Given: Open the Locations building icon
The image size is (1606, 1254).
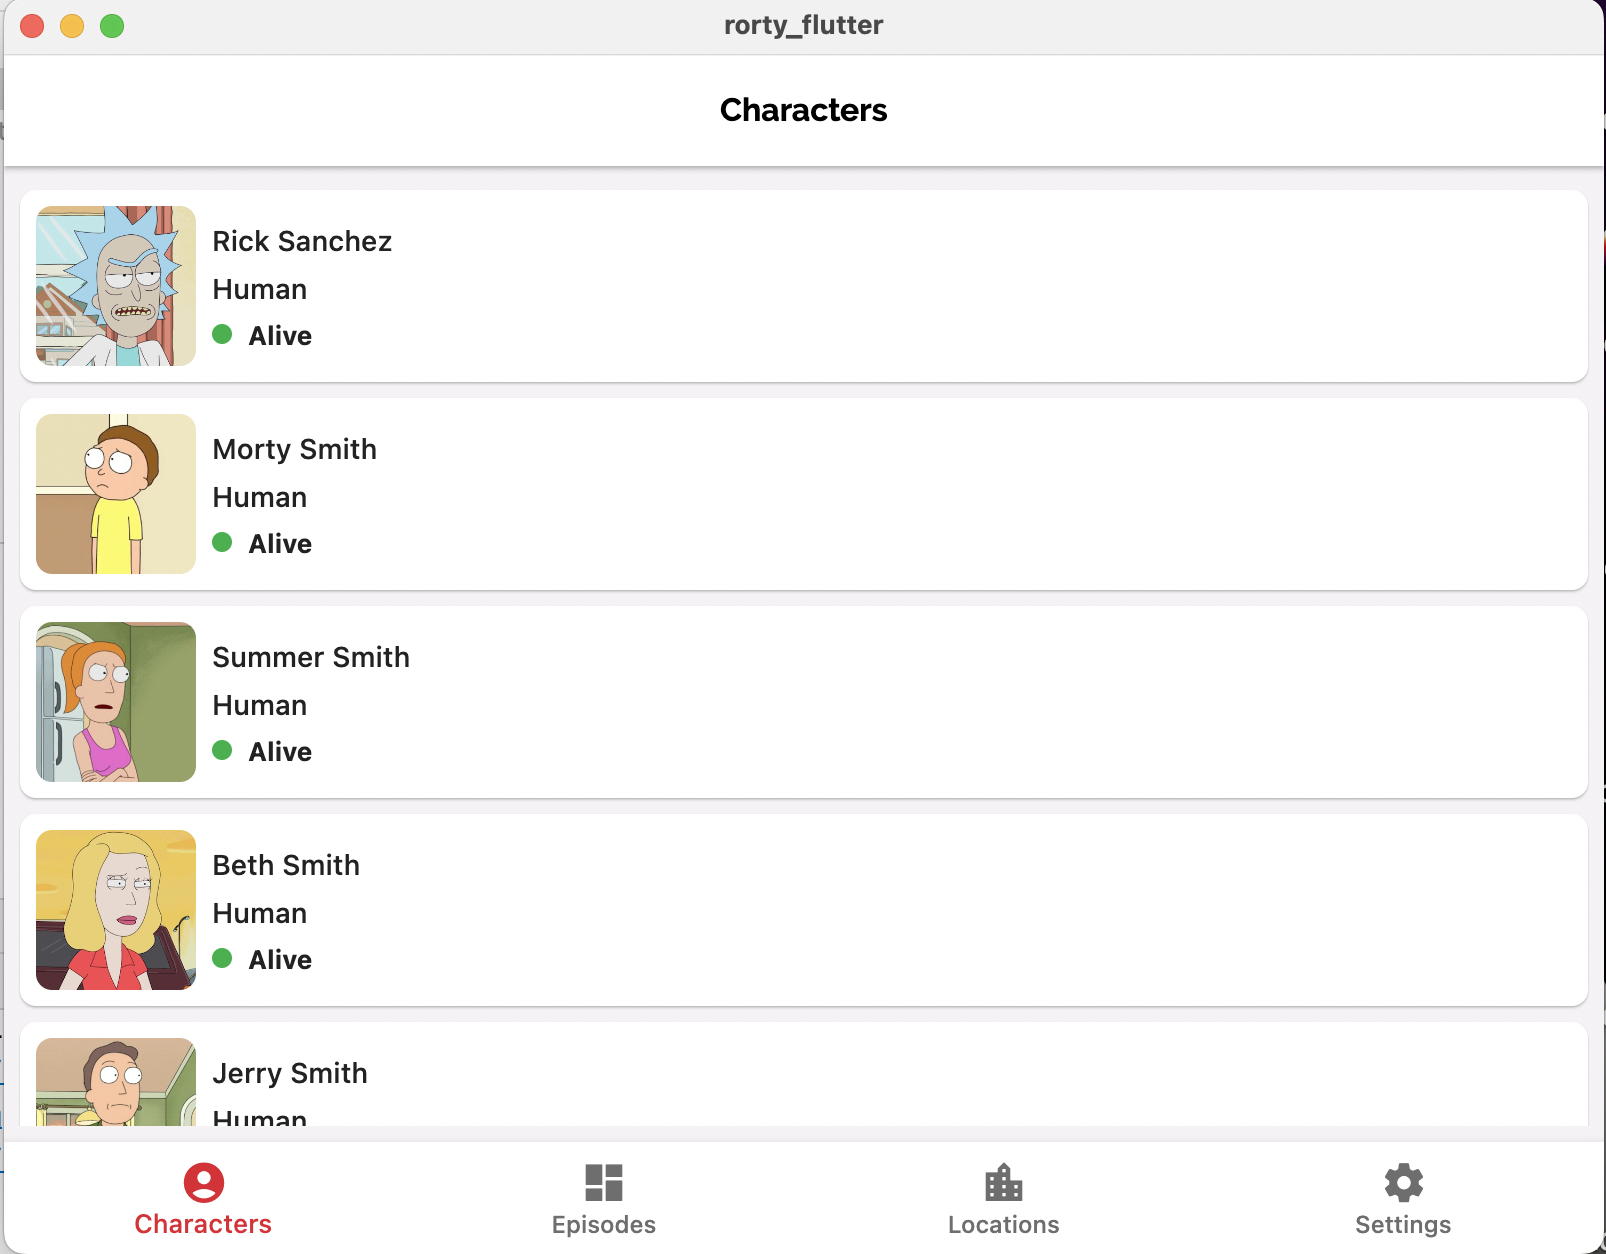Looking at the screenshot, I should [1004, 1182].
